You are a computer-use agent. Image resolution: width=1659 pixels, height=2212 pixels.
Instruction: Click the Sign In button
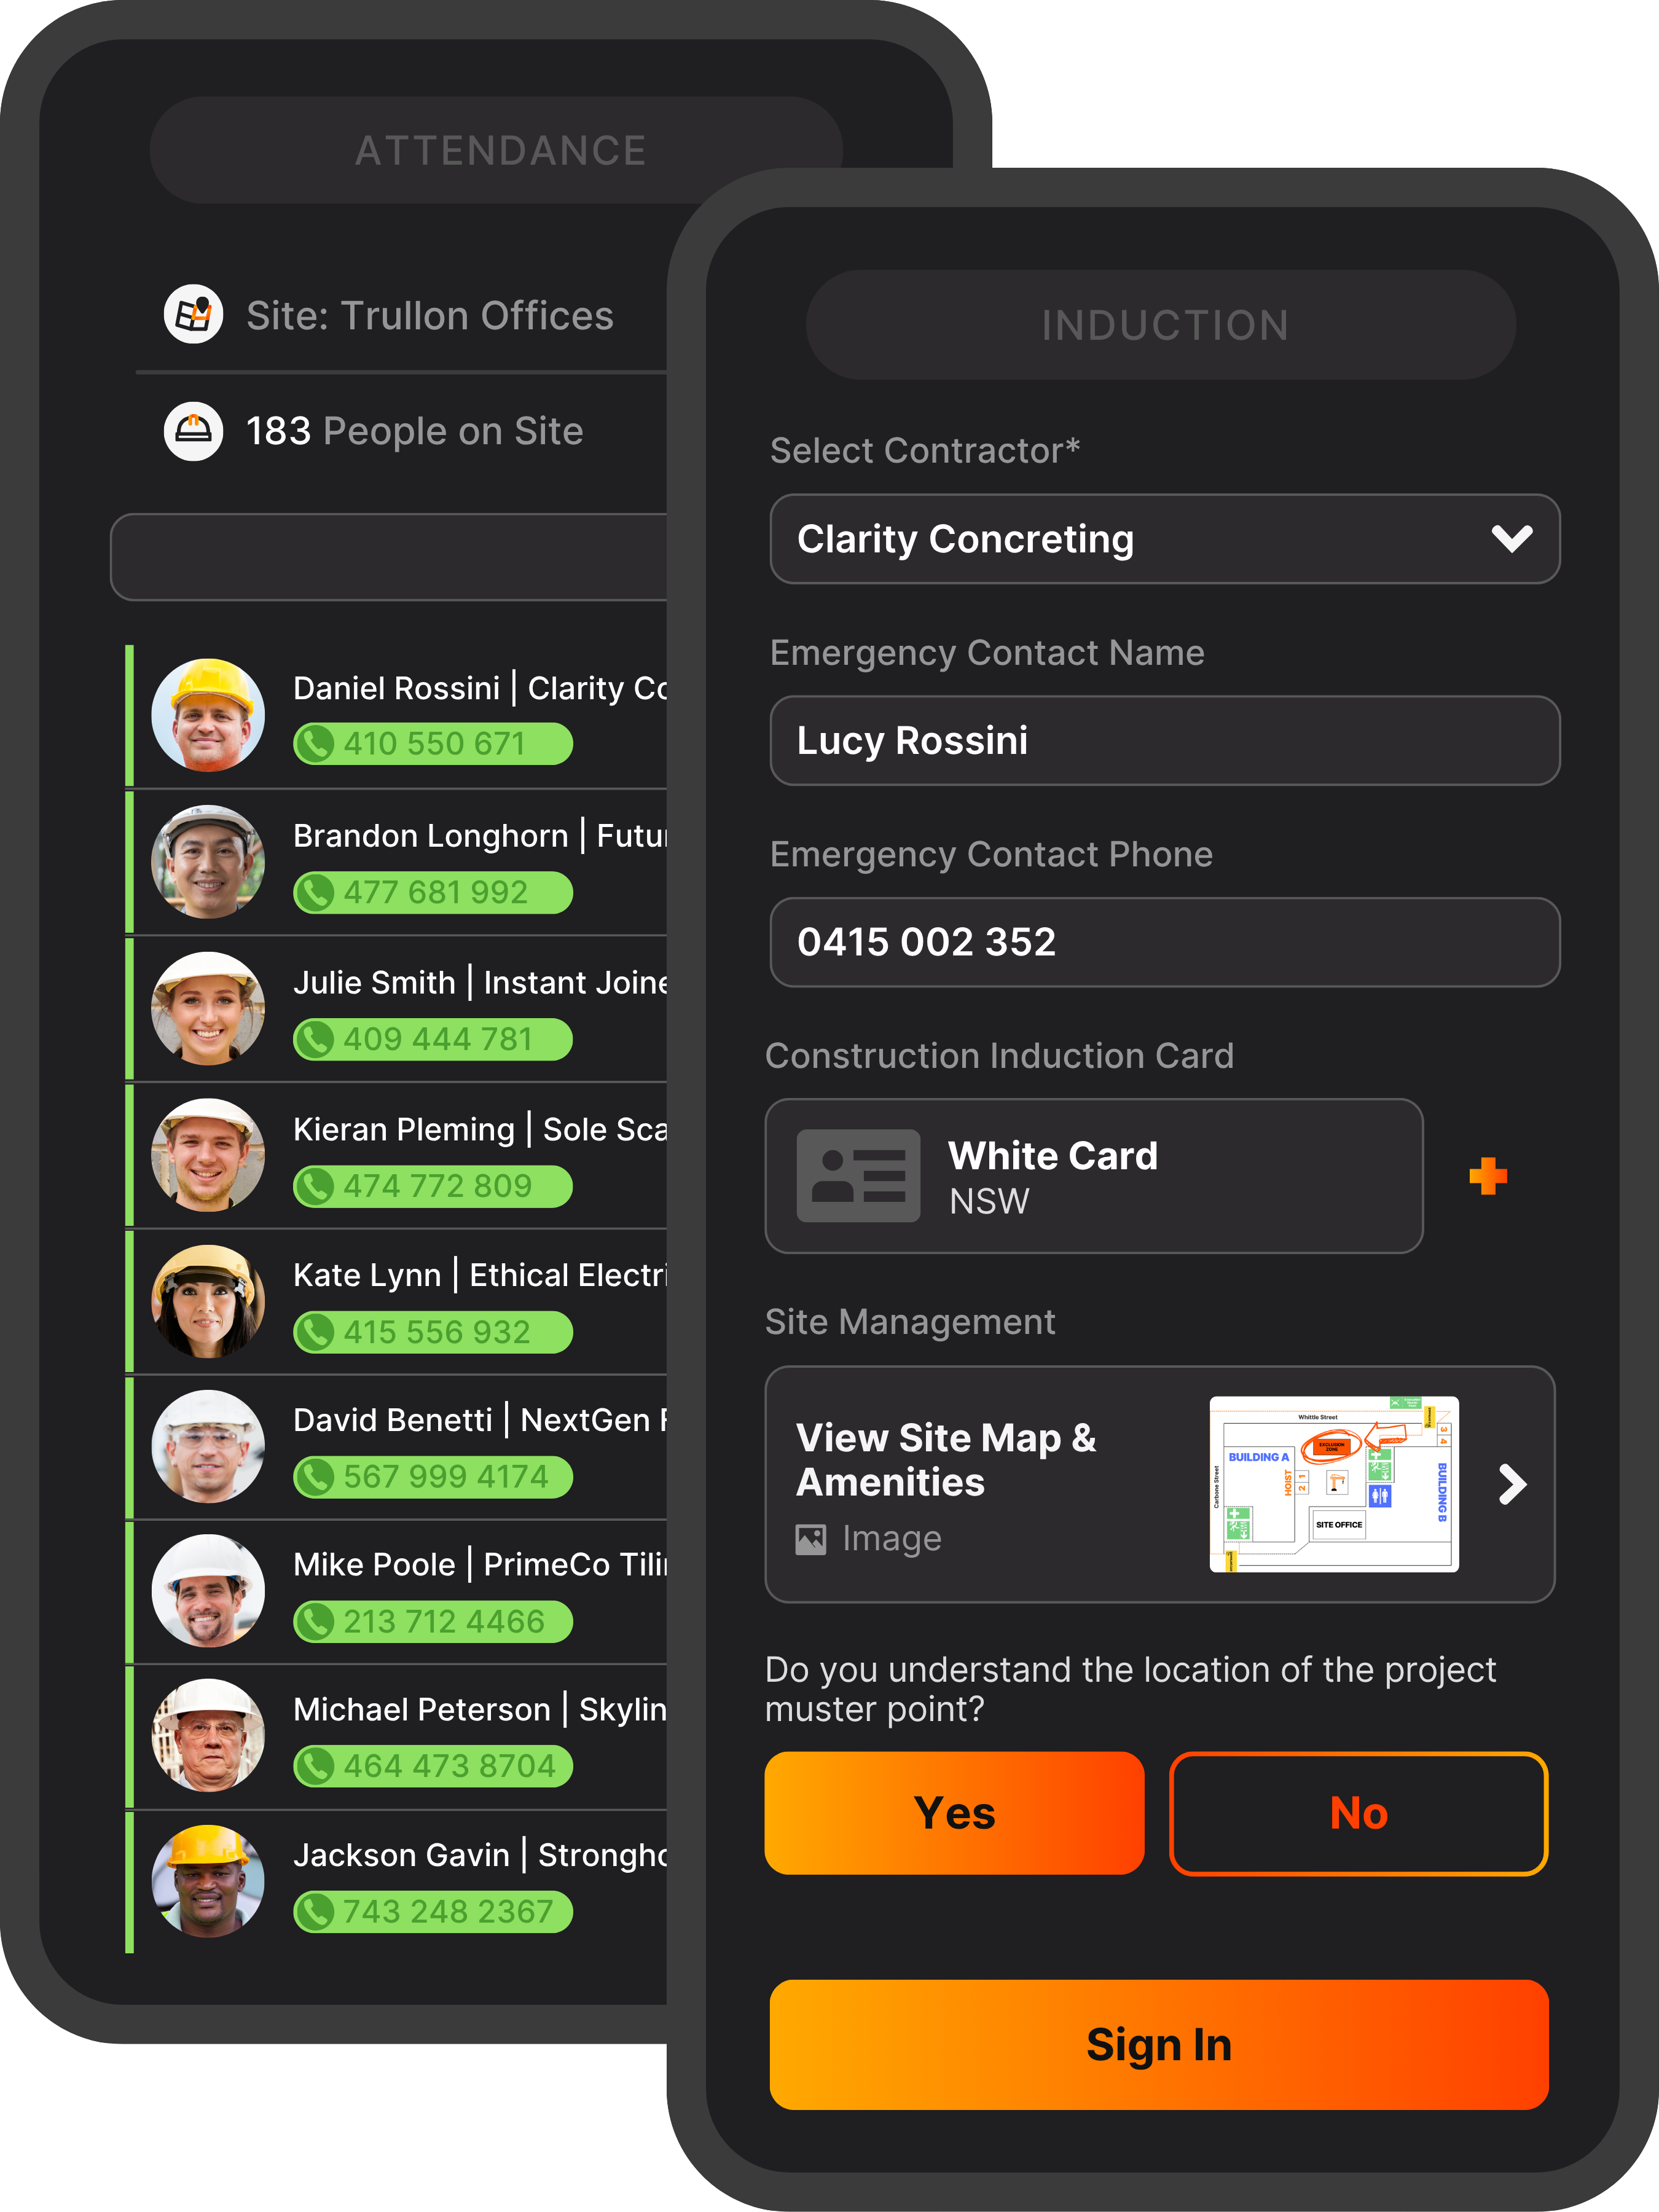[x=1159, y=2044]
